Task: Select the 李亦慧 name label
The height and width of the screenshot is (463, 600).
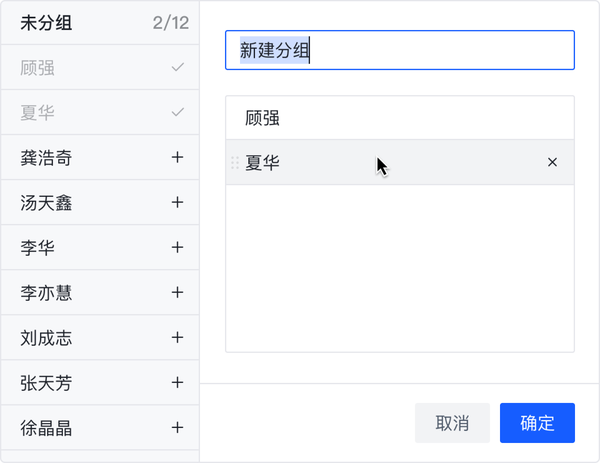Action: pos(46,293)
